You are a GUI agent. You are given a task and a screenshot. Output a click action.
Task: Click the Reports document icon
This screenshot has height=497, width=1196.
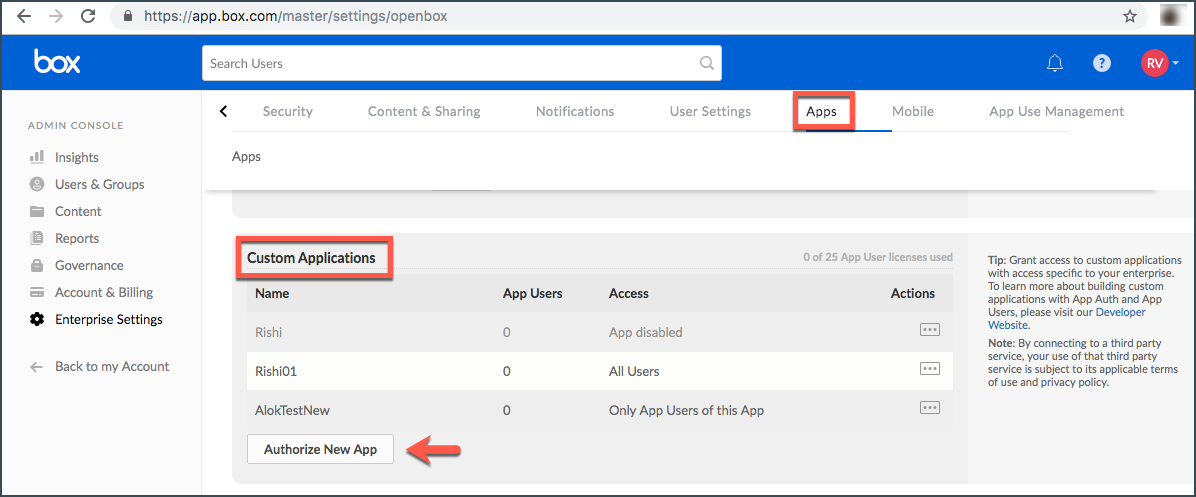pyautogui.click(x=37, y=239)
